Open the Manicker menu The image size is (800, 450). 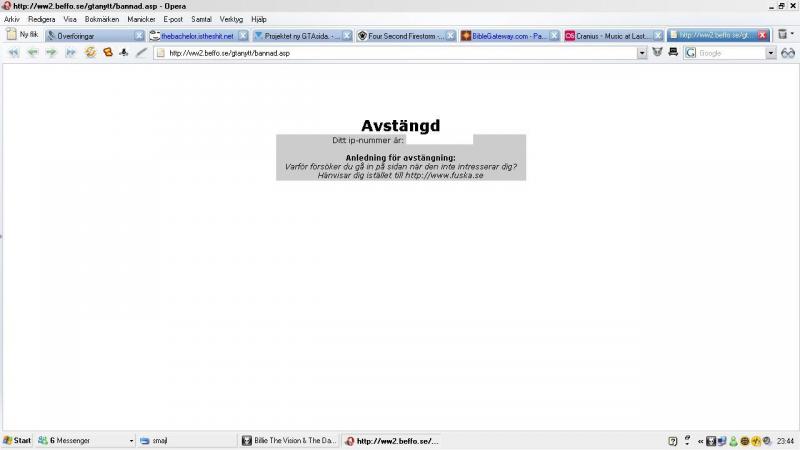click(141, 19)
